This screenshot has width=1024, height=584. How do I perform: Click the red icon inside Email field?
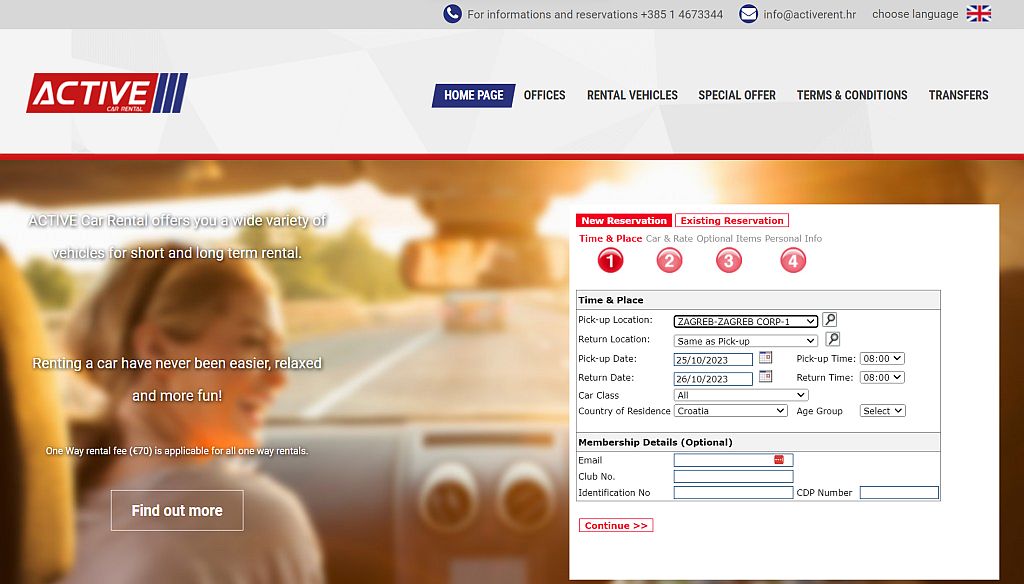pos(778,460)
